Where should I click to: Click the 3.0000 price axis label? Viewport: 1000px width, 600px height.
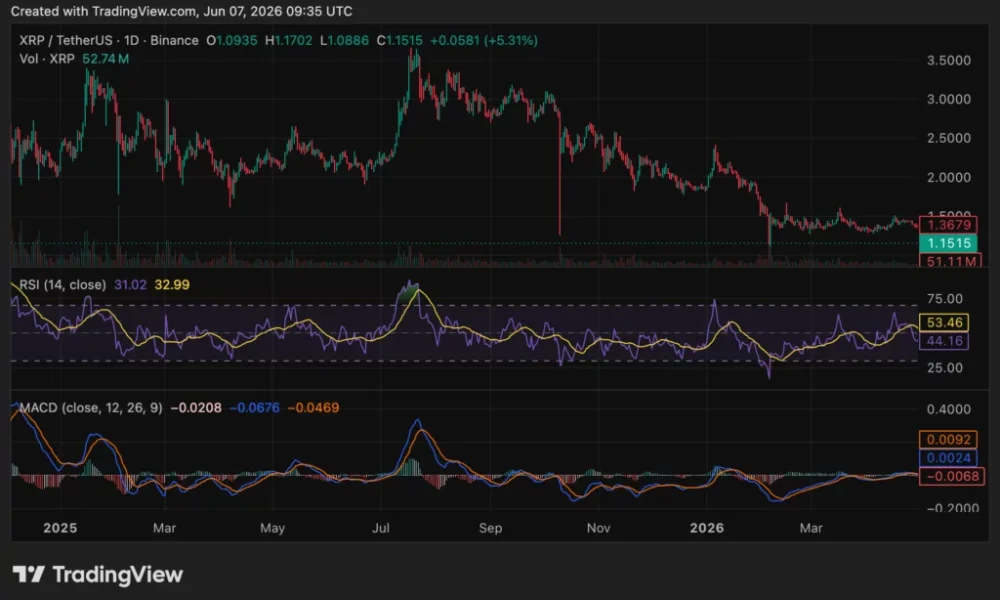[x=948, y=99]
